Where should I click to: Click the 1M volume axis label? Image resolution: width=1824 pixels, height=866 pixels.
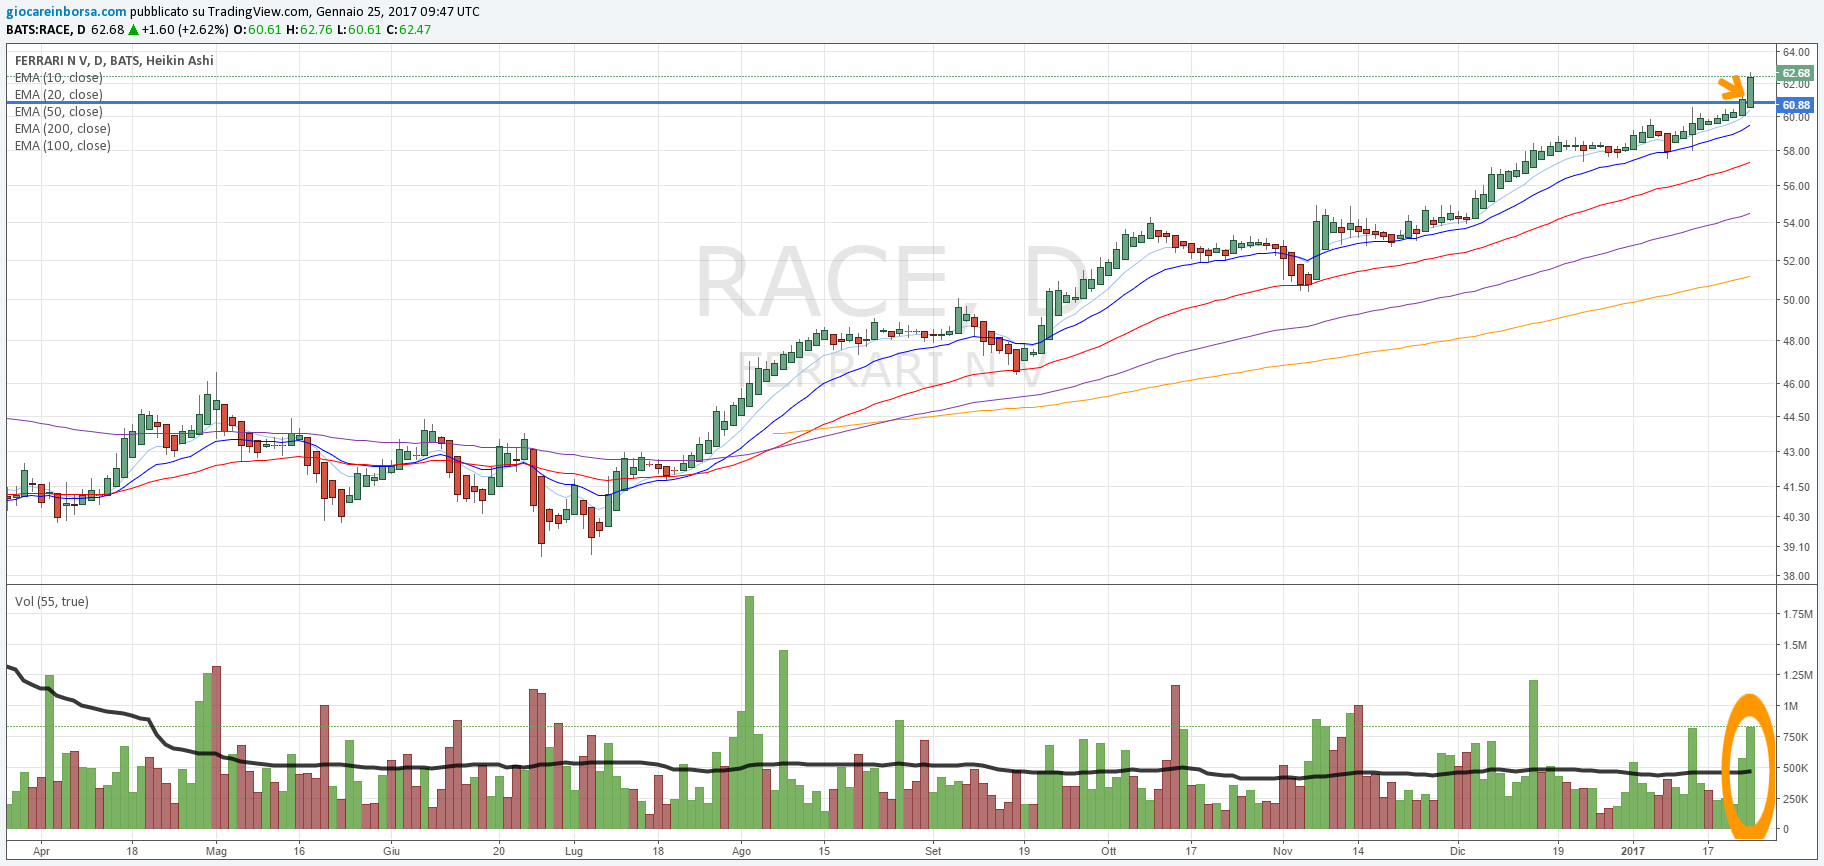(1790, 707)
